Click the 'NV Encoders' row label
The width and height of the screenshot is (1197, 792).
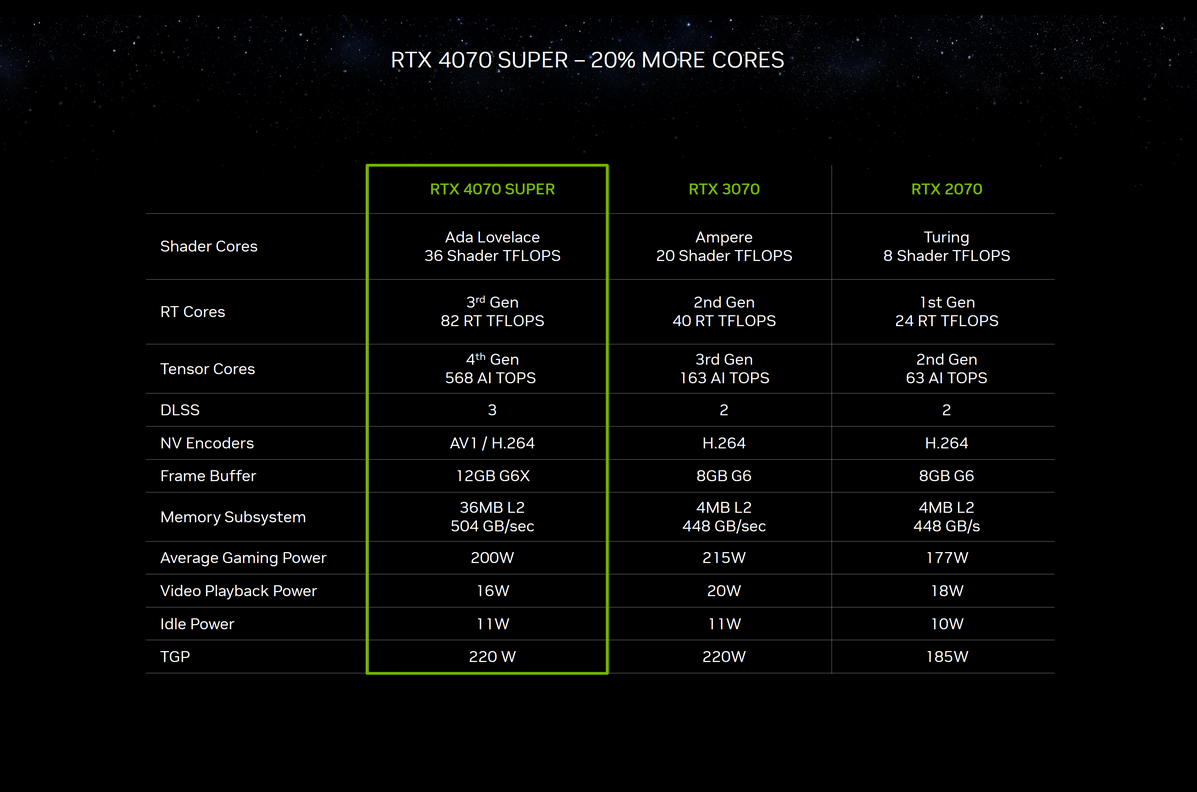click(207, 443)
